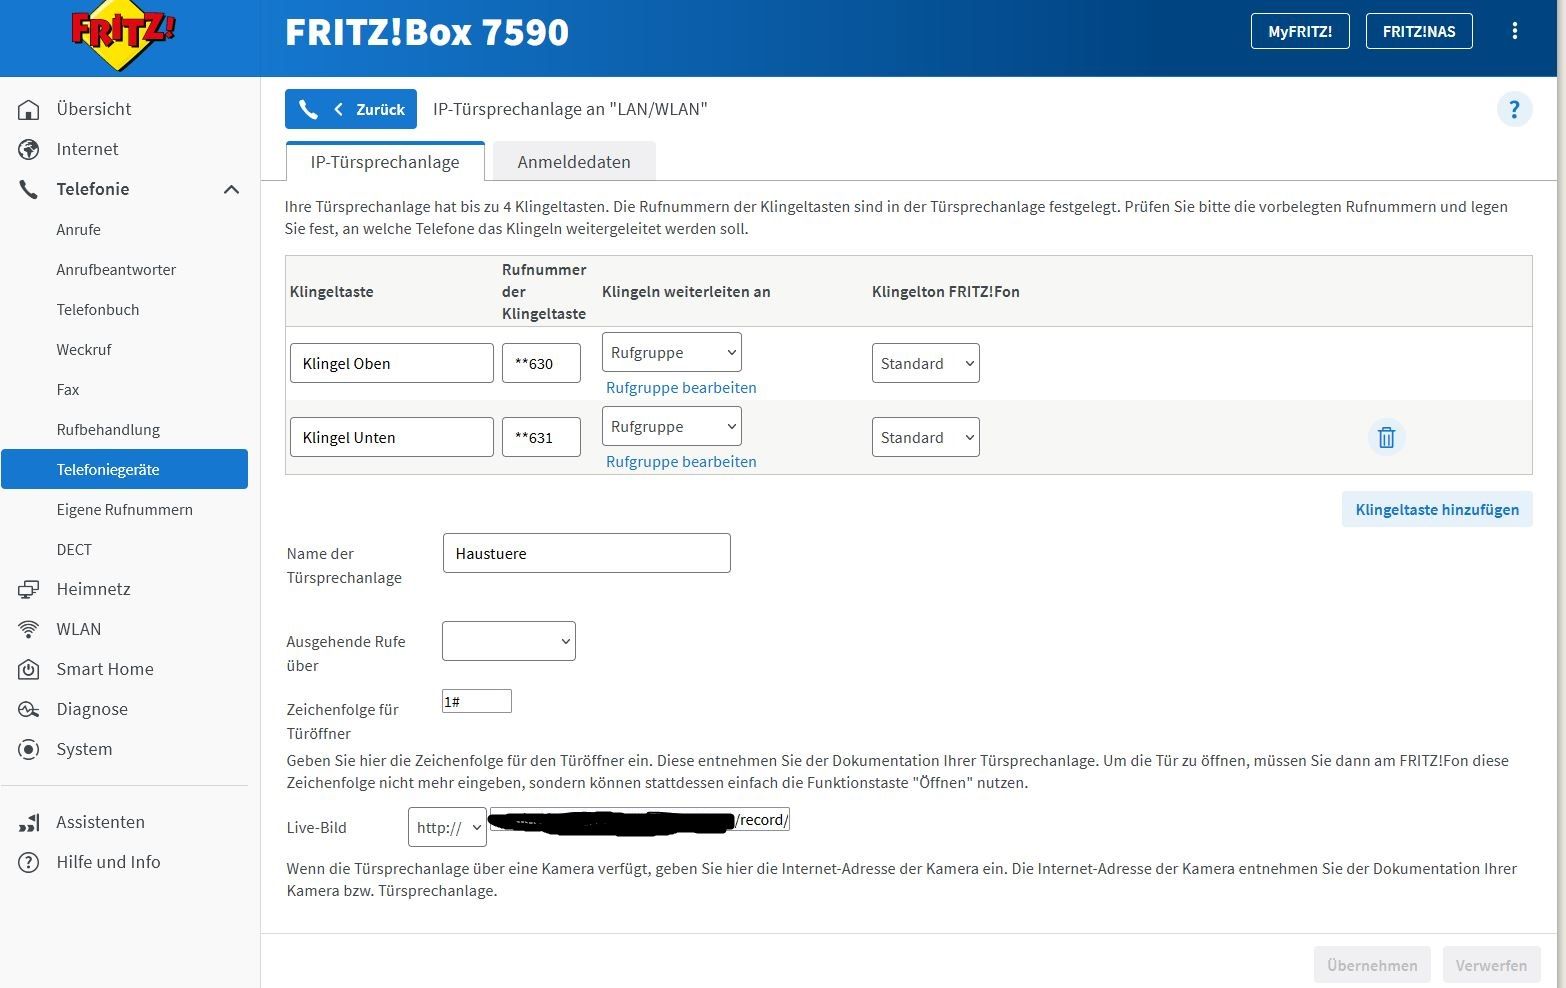Open Rufbehandlung settings
Viewport: 1566px width, 988px height.
tap(108, 429)
